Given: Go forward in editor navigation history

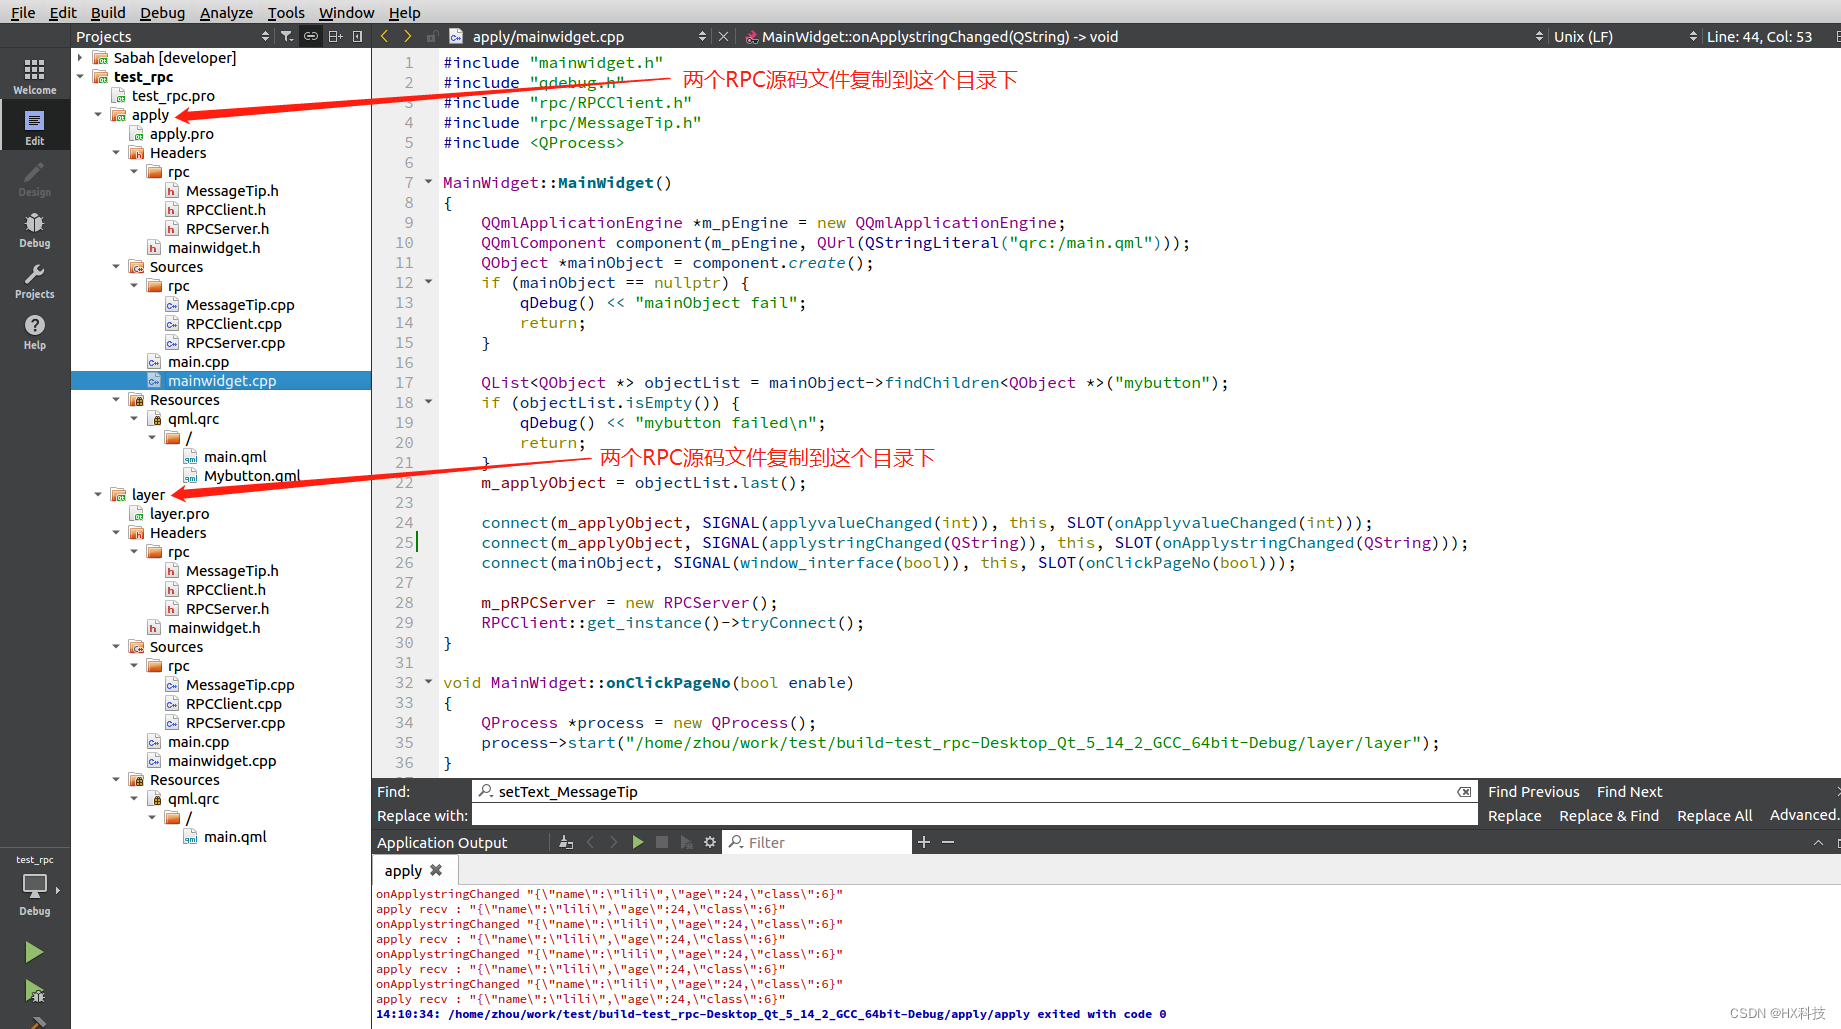Looking at the screenshot, I should point(407,36).
